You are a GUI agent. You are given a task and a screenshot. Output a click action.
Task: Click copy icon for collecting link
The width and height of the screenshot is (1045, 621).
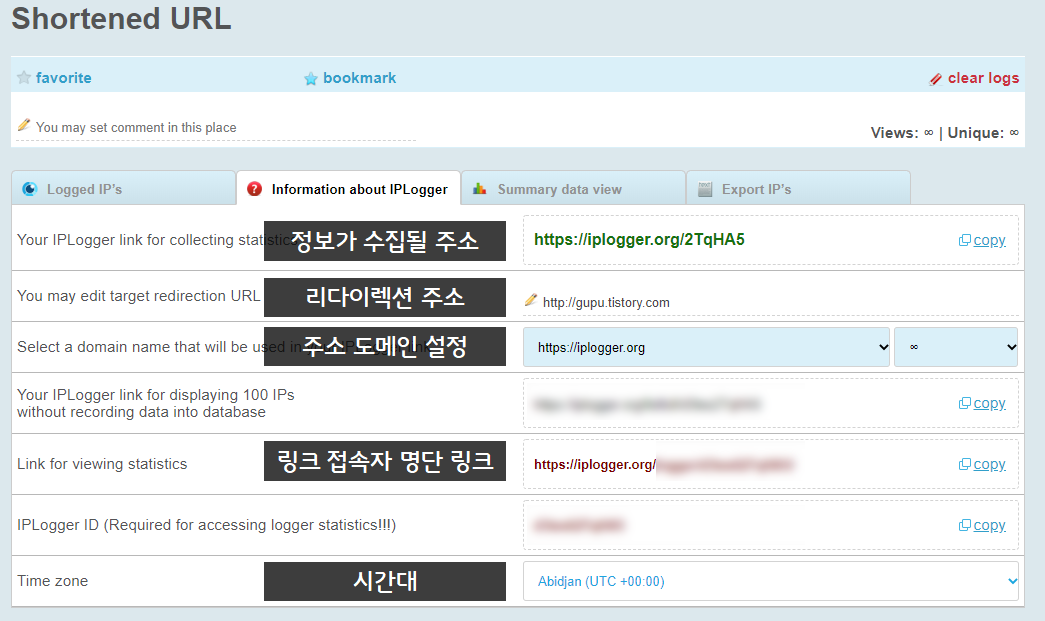[x=964, y=241]
